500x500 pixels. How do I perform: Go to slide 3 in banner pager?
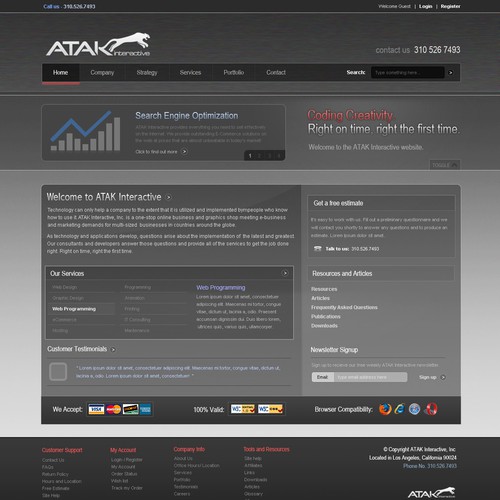coord(269,156)
